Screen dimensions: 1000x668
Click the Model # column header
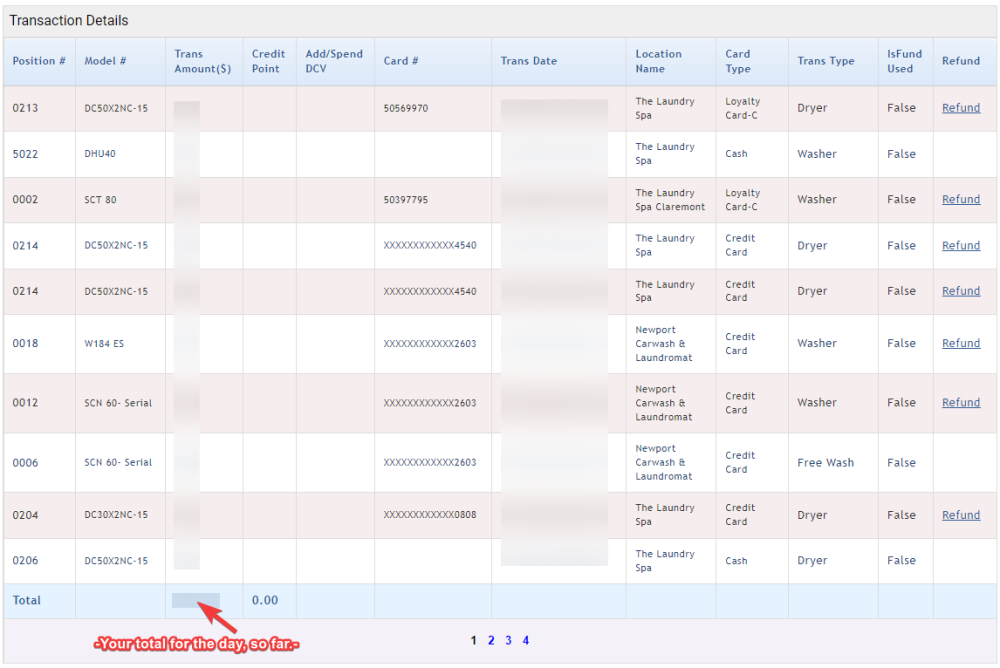pyautogui.click(x=105, y=61)
